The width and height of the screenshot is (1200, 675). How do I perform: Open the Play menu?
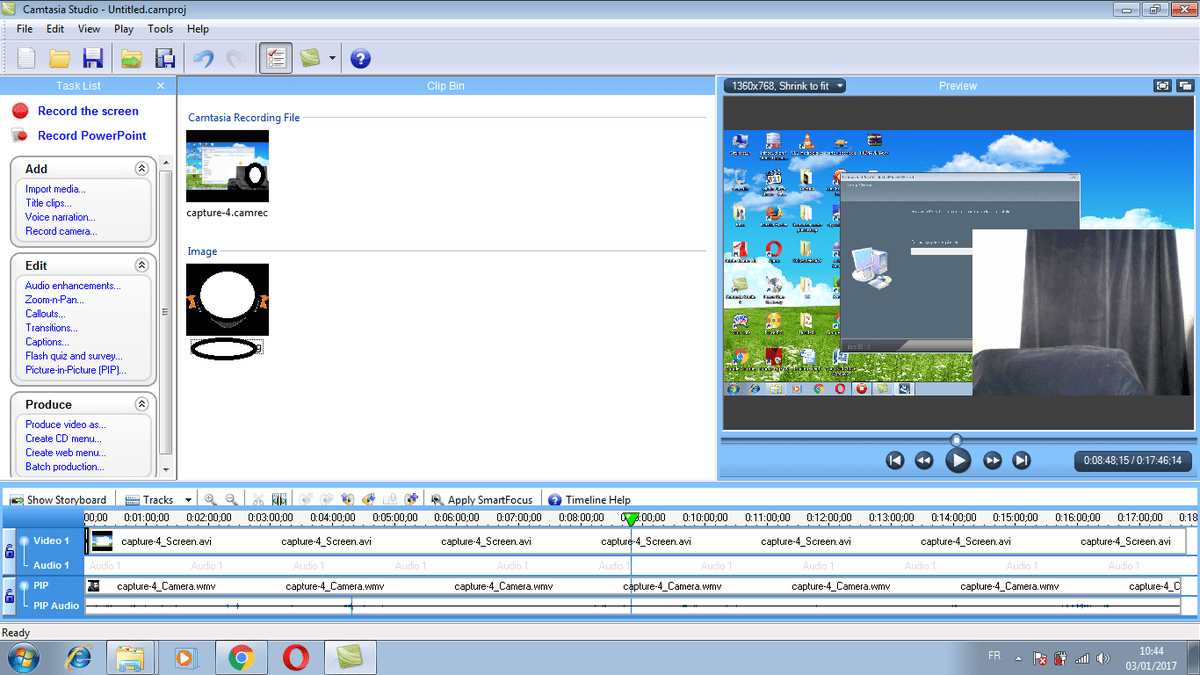(x=124, y=29)
